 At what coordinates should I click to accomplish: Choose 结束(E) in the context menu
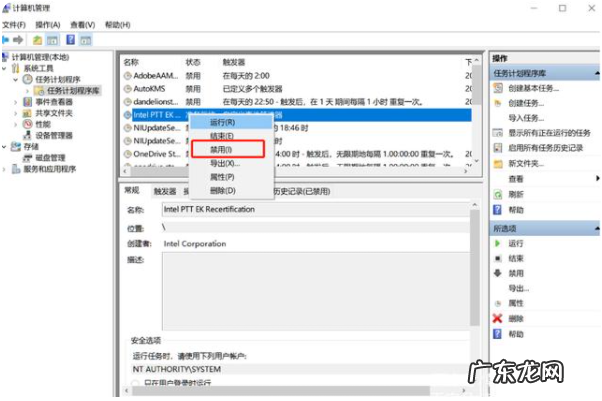(232, 136)
